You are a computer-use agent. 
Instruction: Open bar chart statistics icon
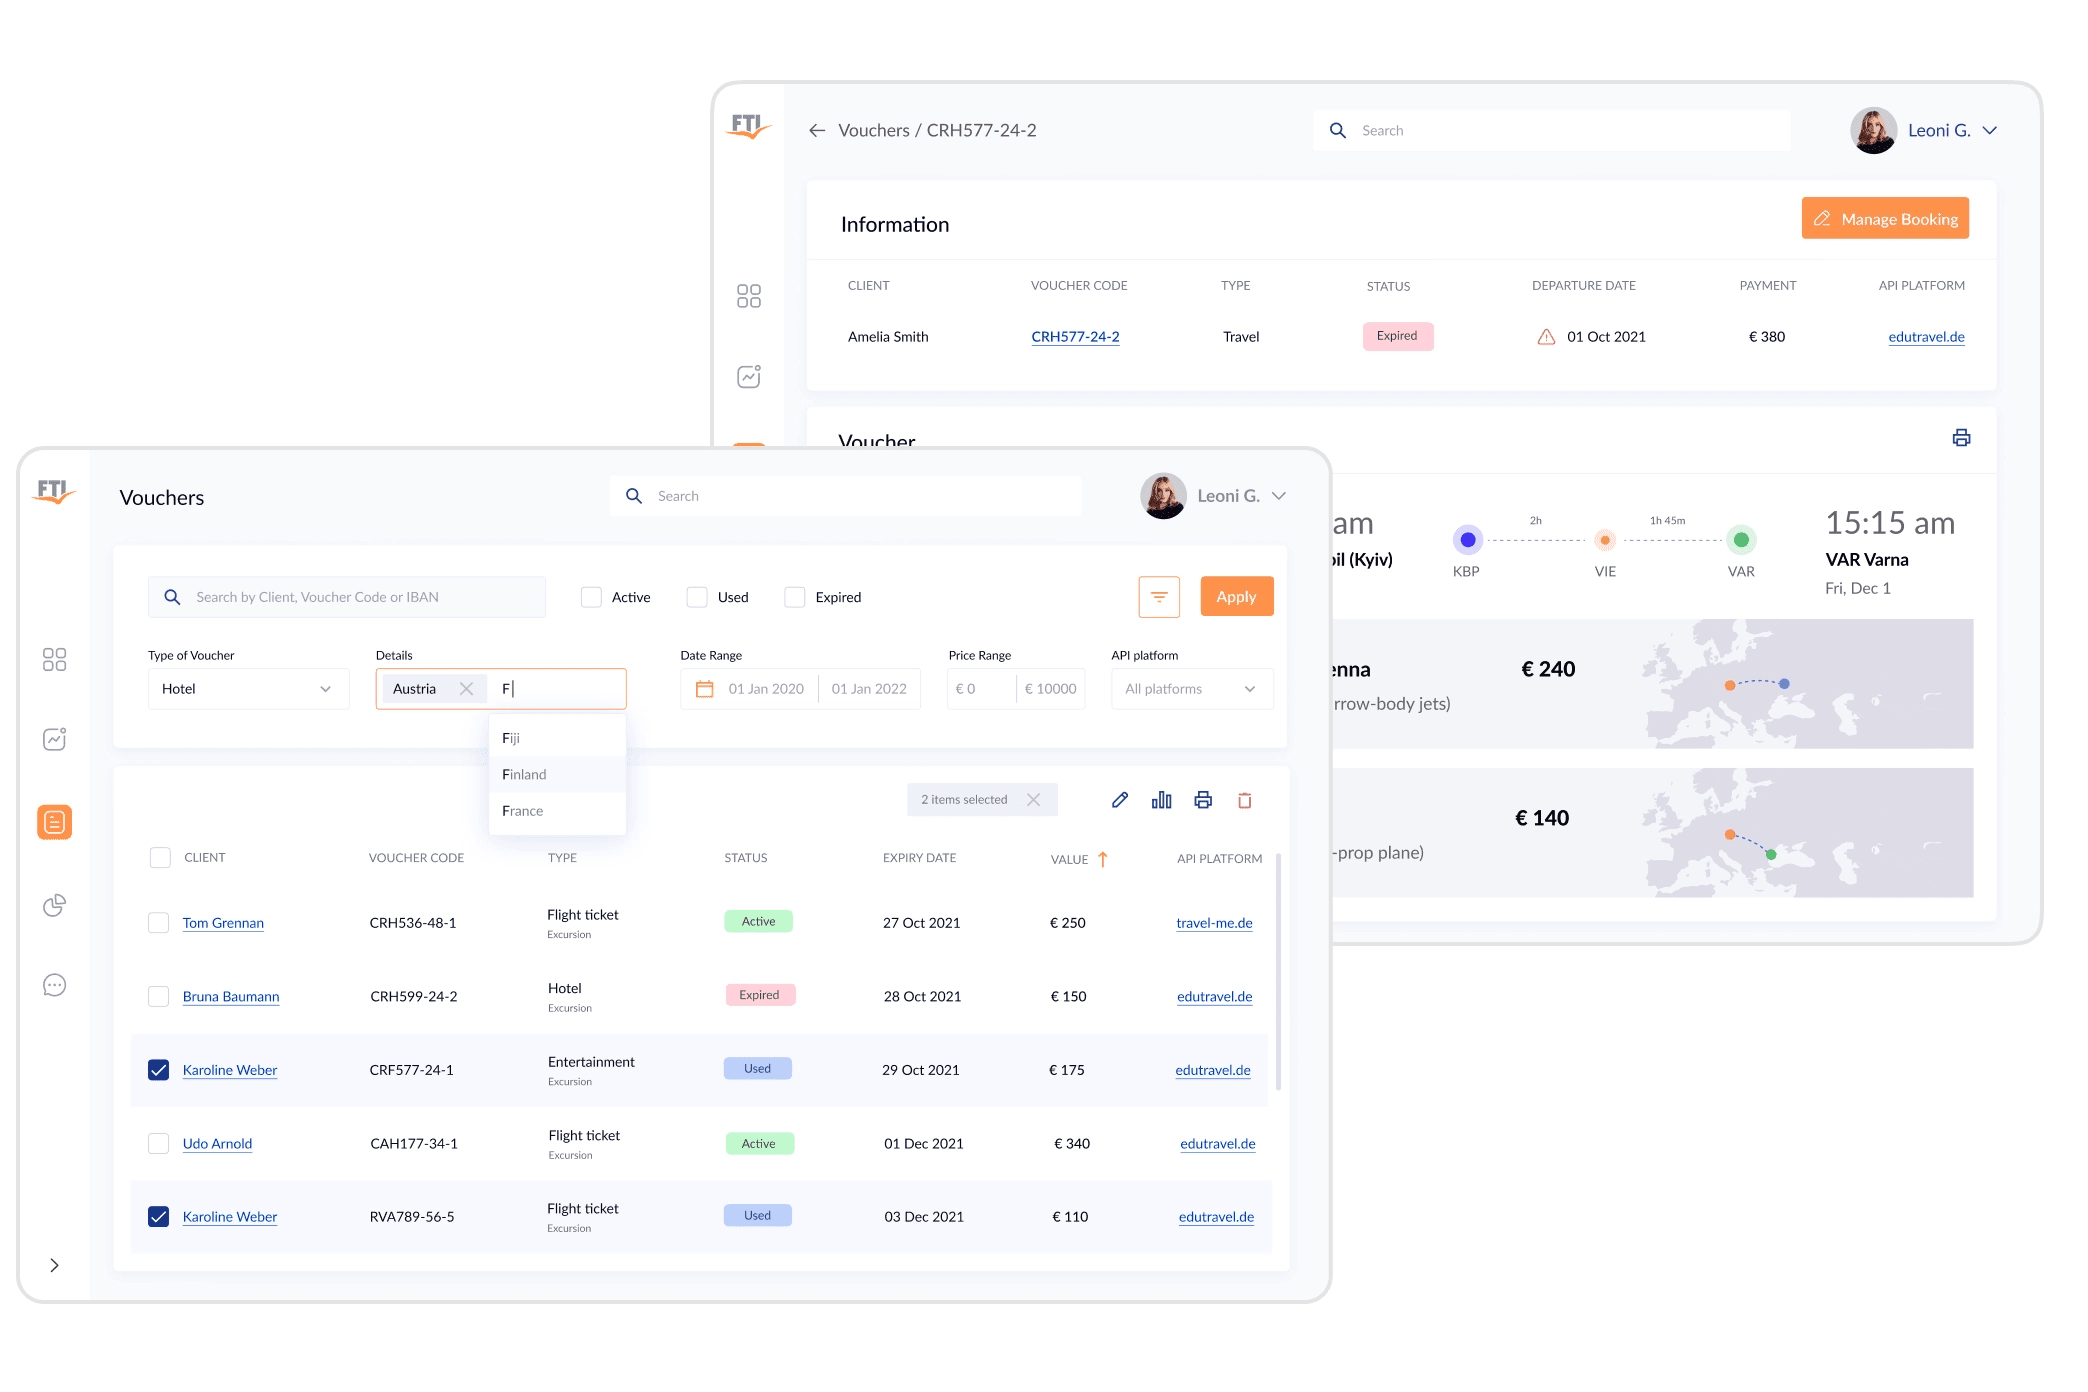[x=1161, y=800]
